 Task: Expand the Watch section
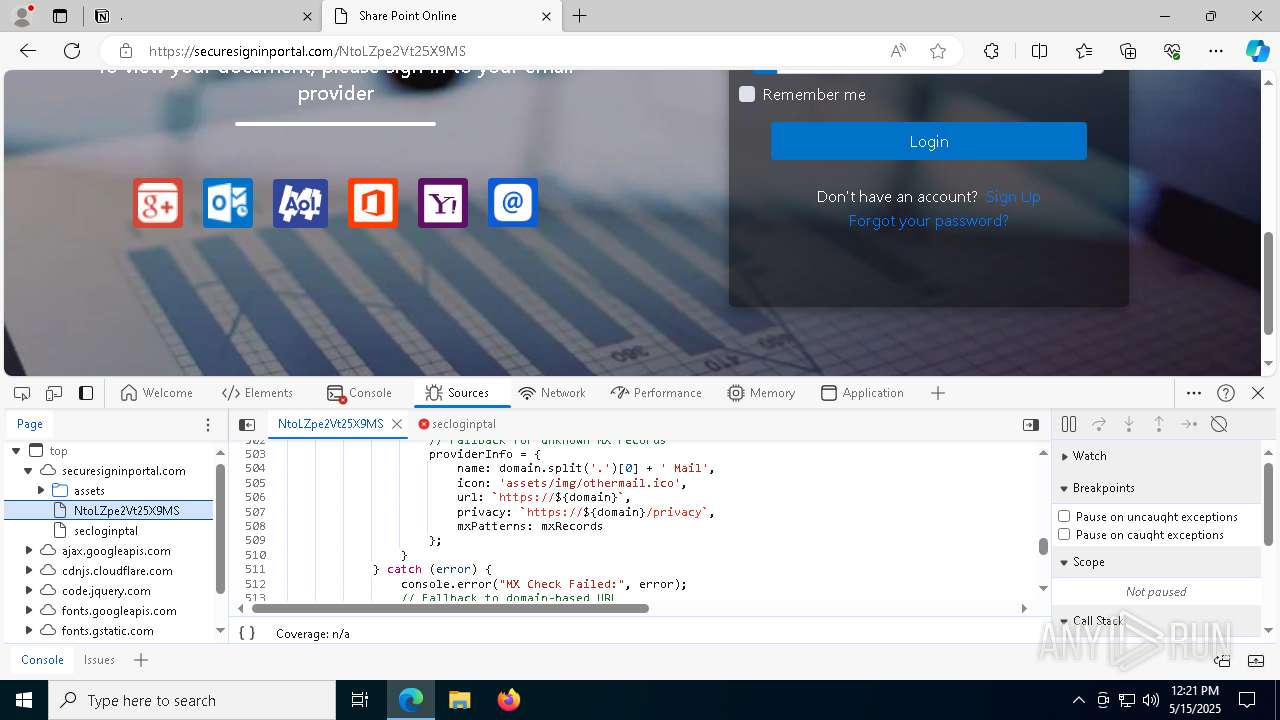click(1065, 456)
